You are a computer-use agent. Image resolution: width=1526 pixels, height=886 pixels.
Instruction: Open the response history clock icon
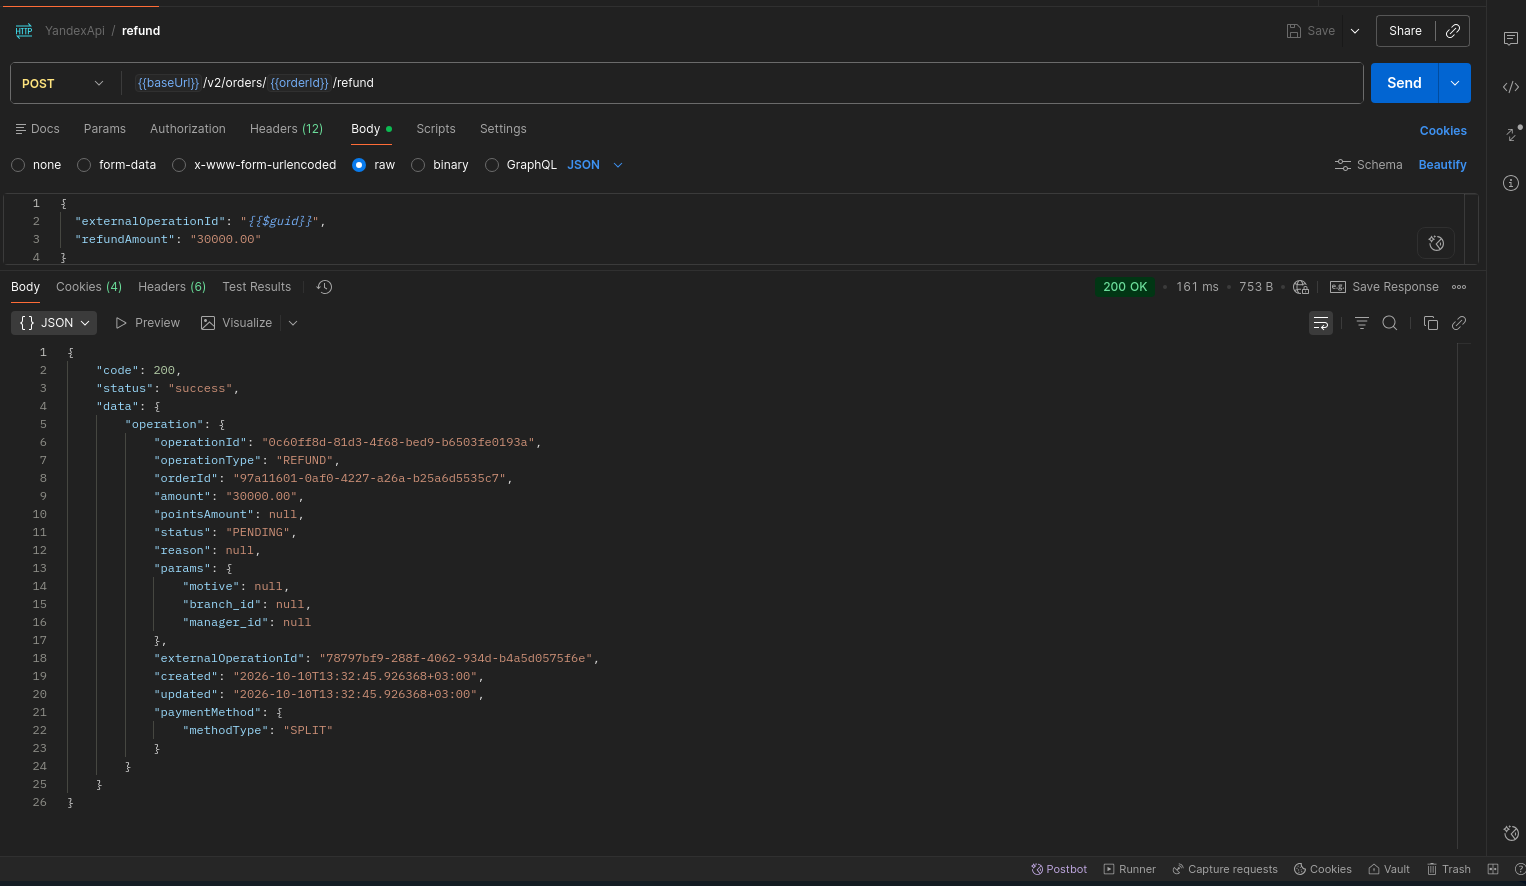(x=324, y=287)
